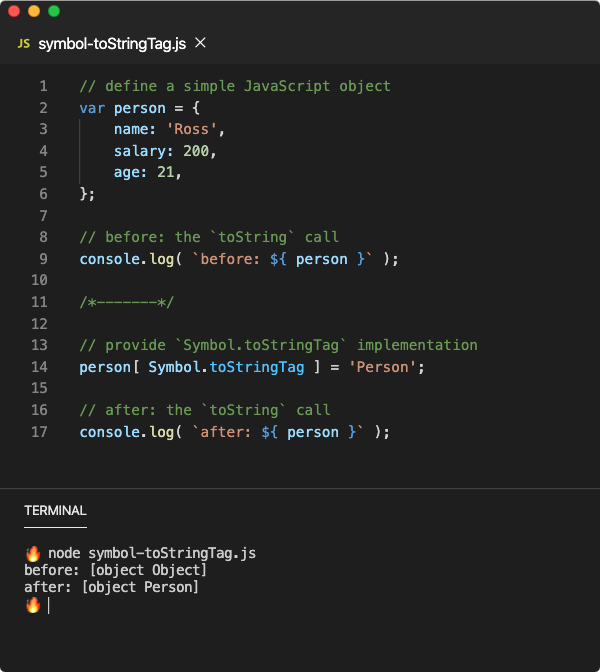
Task: Click the green maximize window button
Action: (x=54, y=11)
